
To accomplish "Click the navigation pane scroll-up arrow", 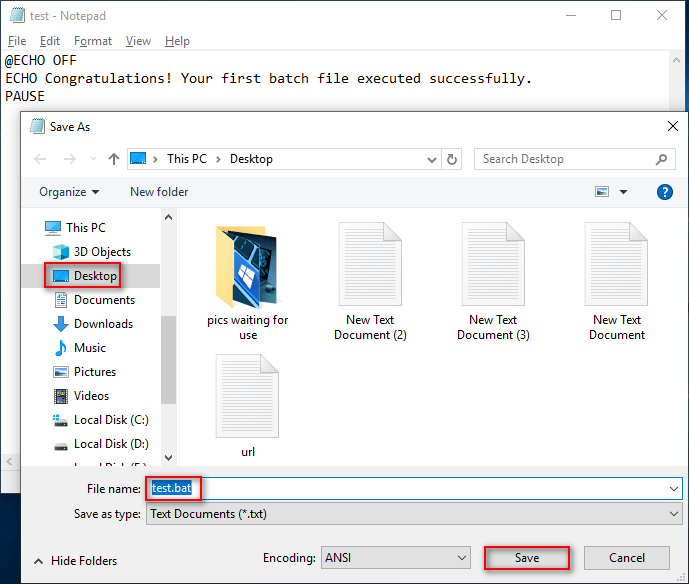I will point(168,217).
